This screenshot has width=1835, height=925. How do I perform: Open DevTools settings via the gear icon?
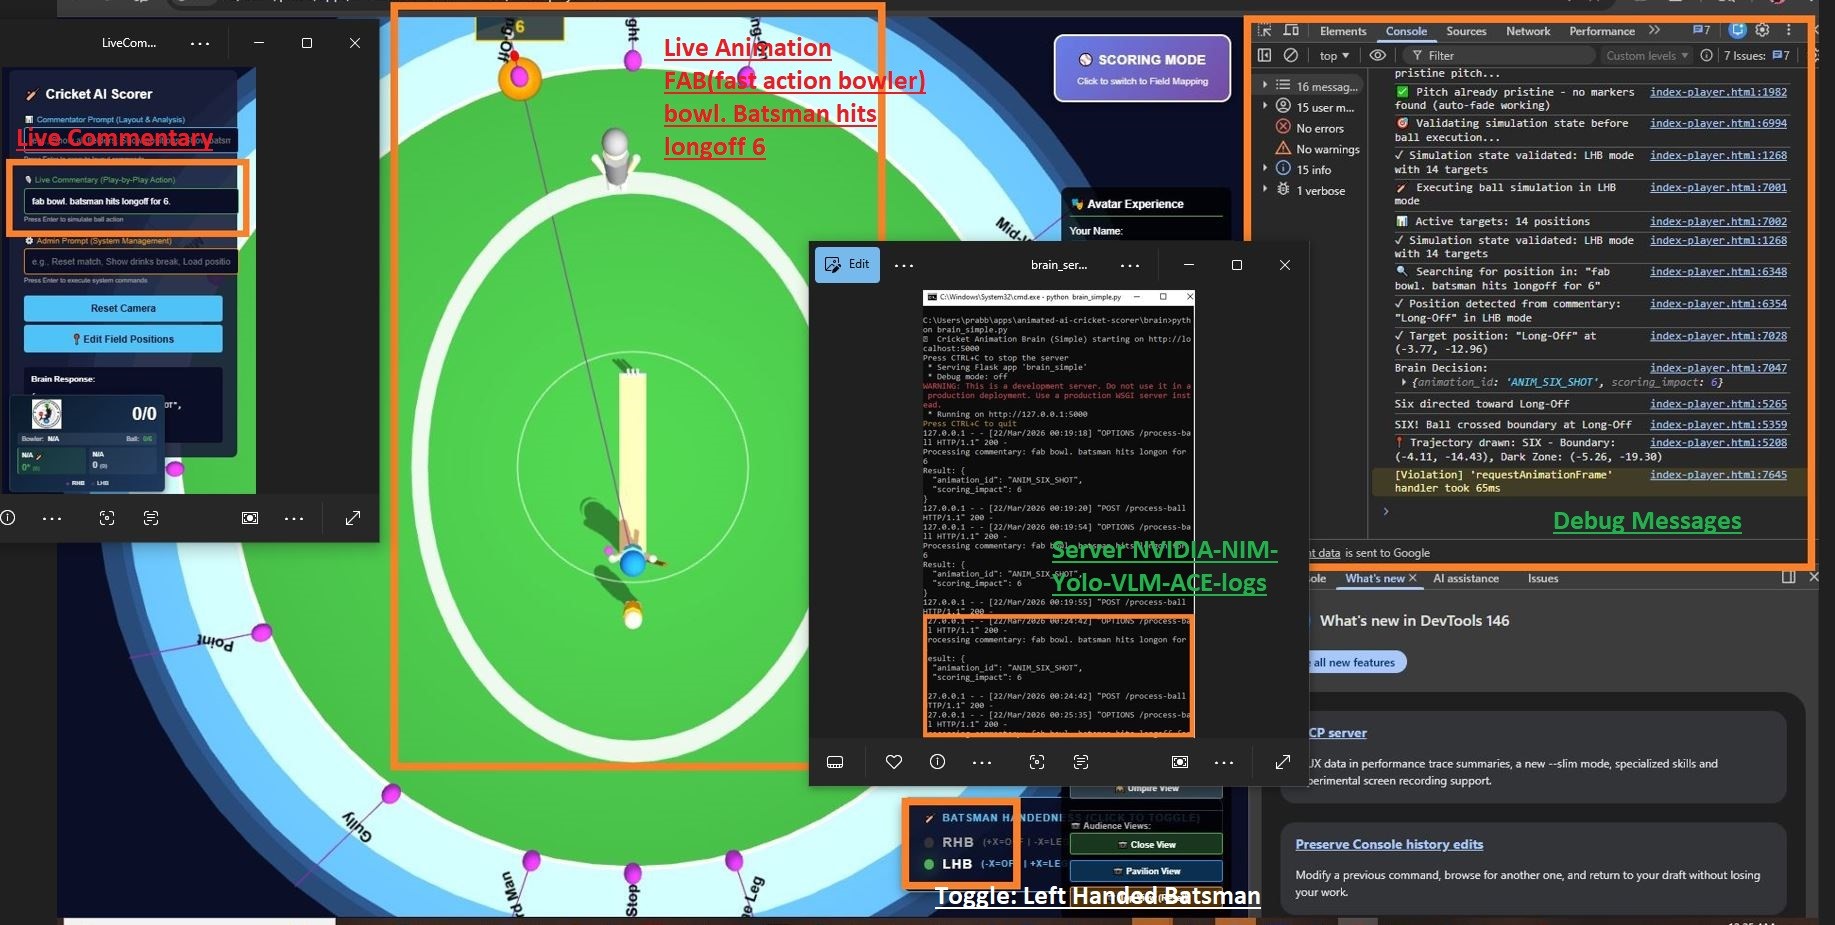click(x=1762, y=30)
